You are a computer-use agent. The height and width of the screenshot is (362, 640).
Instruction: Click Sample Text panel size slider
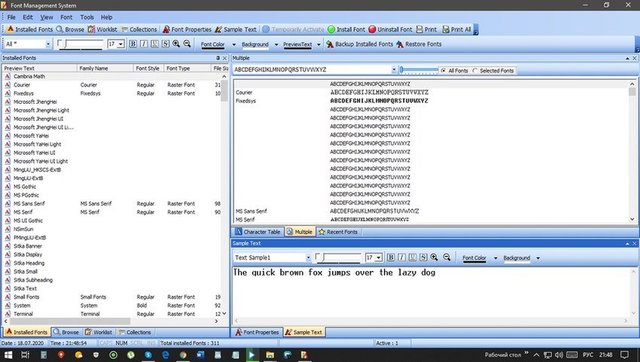(x=342, y=258)
